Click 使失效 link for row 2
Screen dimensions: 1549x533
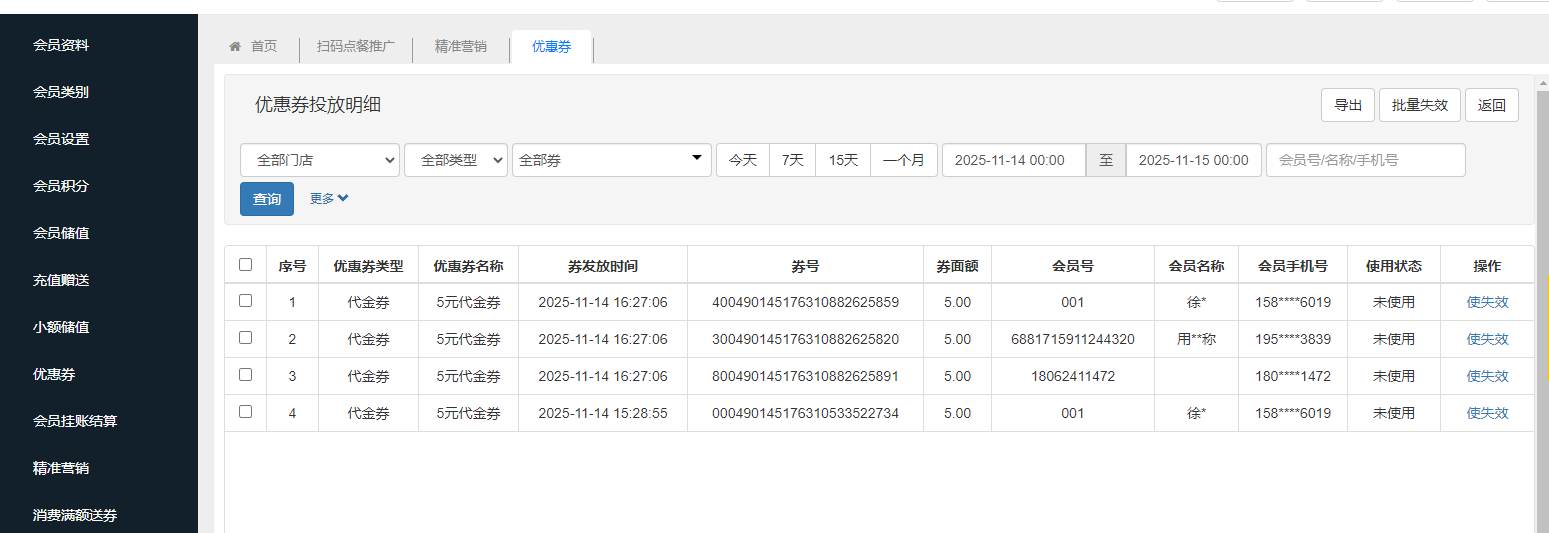[1487, 339]
